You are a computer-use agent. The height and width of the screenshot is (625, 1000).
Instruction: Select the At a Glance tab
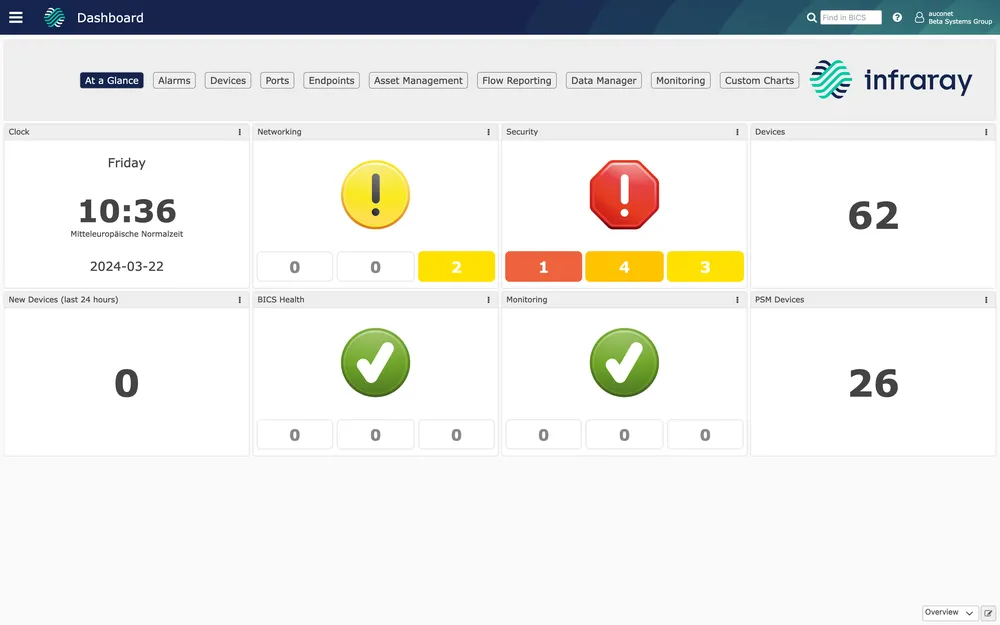pyautogui.click(x=111, y=80)
